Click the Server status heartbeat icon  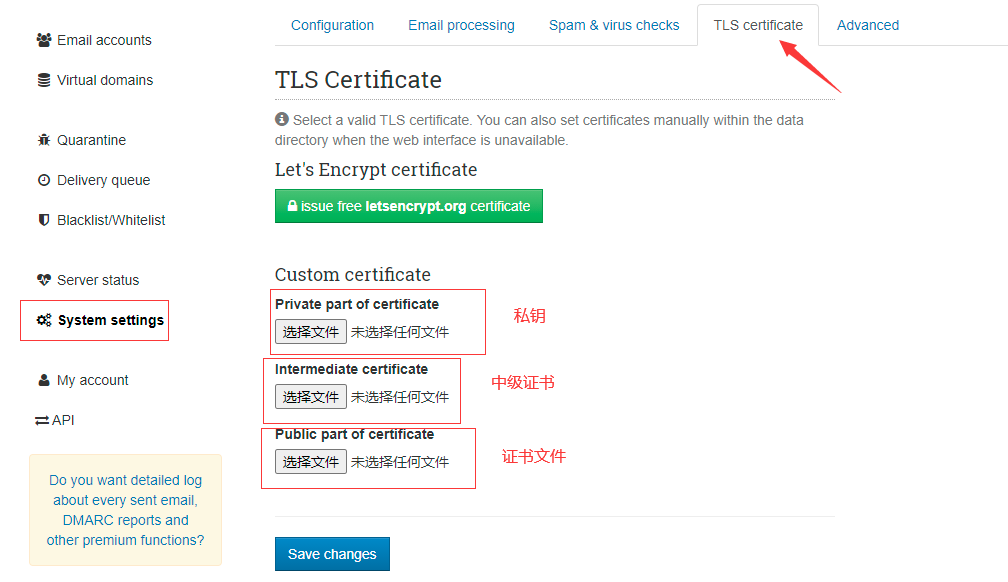tap(44, 280)
